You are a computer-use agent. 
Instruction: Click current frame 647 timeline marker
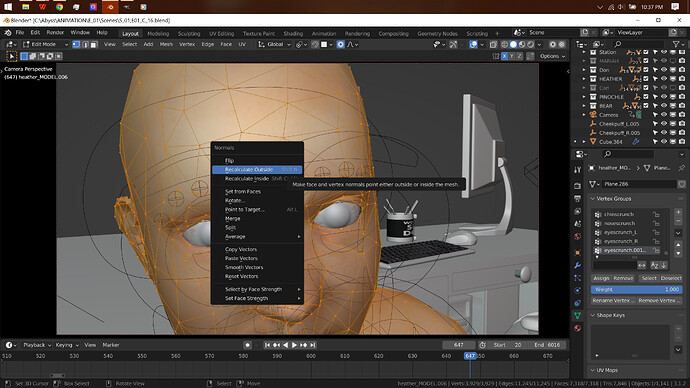470,355
